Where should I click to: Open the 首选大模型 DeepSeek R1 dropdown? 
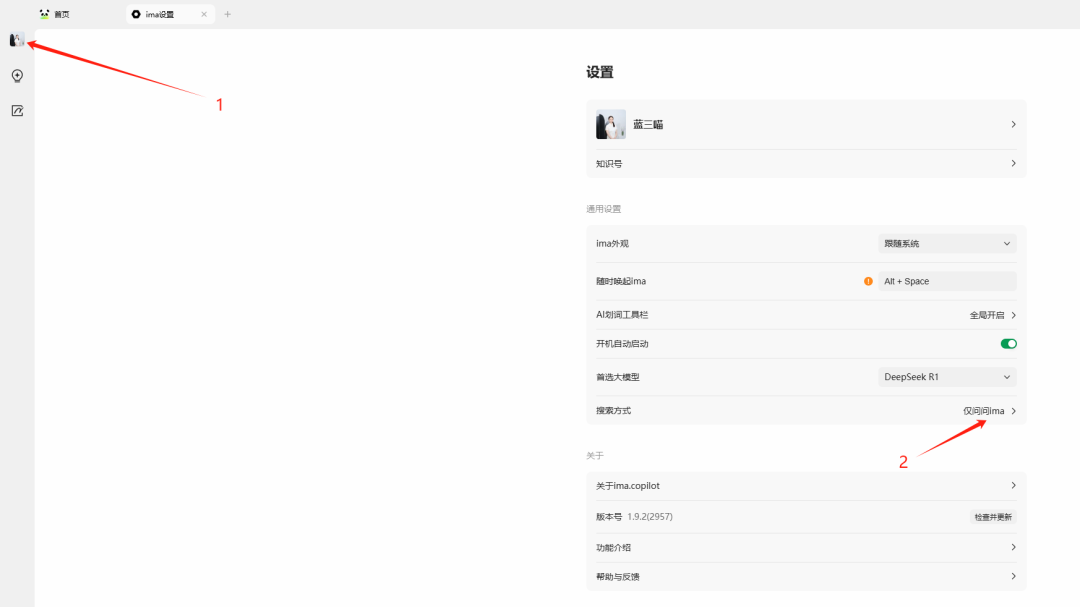pos(947,377)
